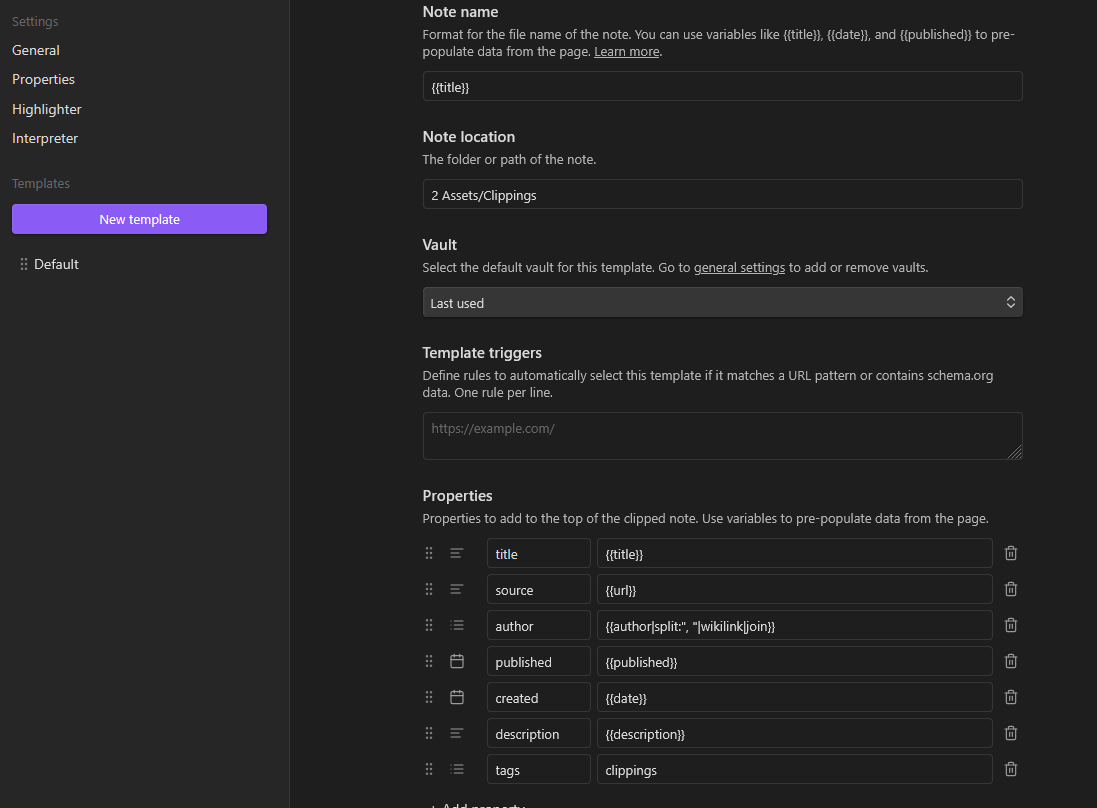Click the Template triggers input area

click(x=722, y=435)
